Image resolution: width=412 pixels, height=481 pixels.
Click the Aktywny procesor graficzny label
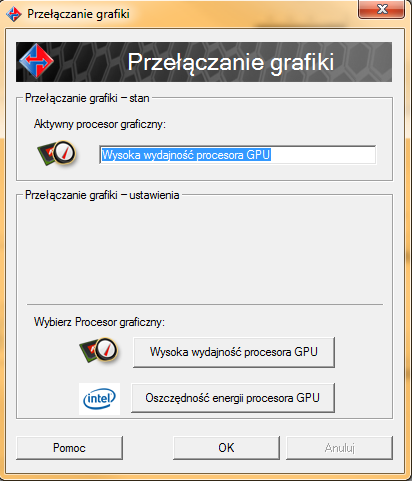pyautogui.click(x=100, y=124)
